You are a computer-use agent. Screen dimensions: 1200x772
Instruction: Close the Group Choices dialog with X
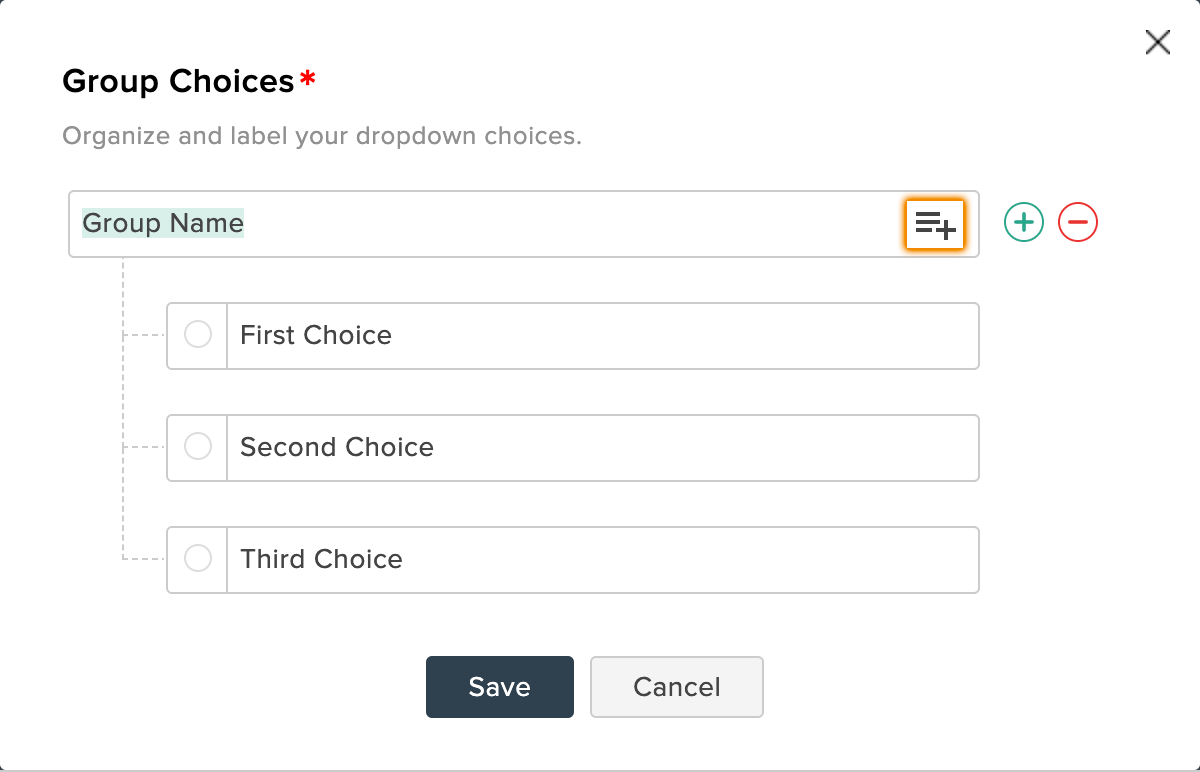tap(1157, 42)
